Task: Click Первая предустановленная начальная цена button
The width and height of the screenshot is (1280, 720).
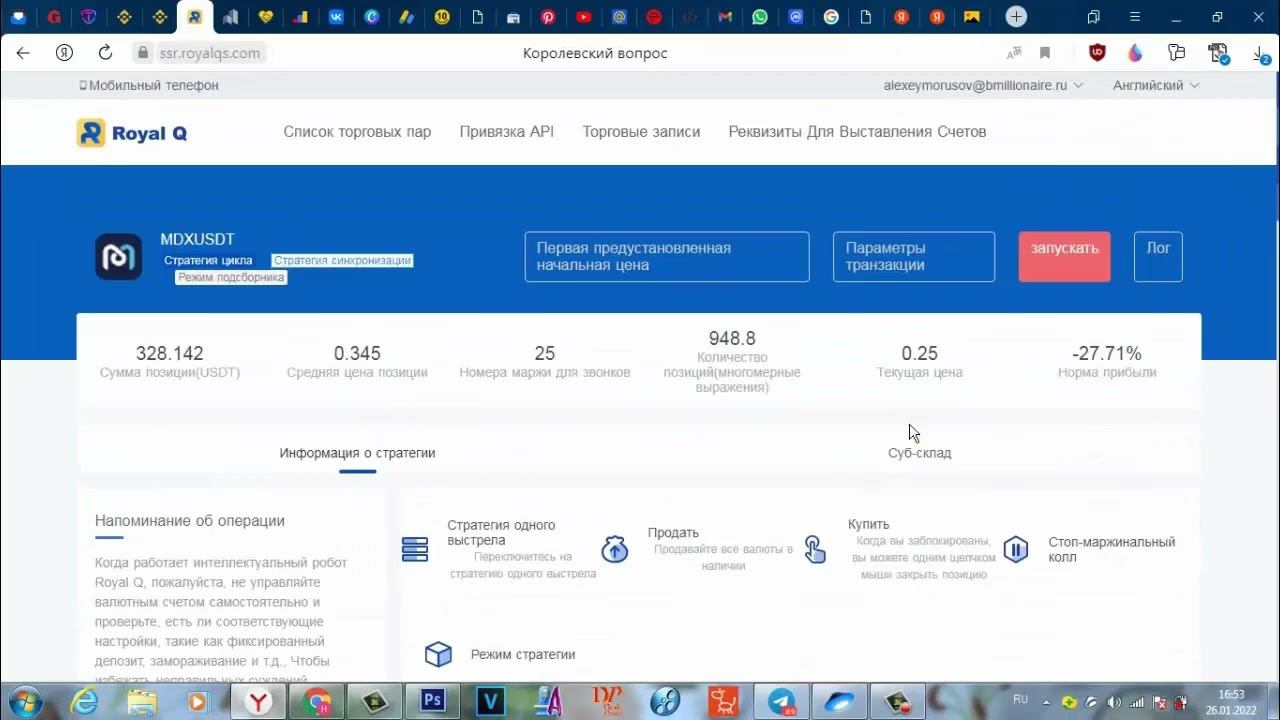Action: (x=667, y=257)
